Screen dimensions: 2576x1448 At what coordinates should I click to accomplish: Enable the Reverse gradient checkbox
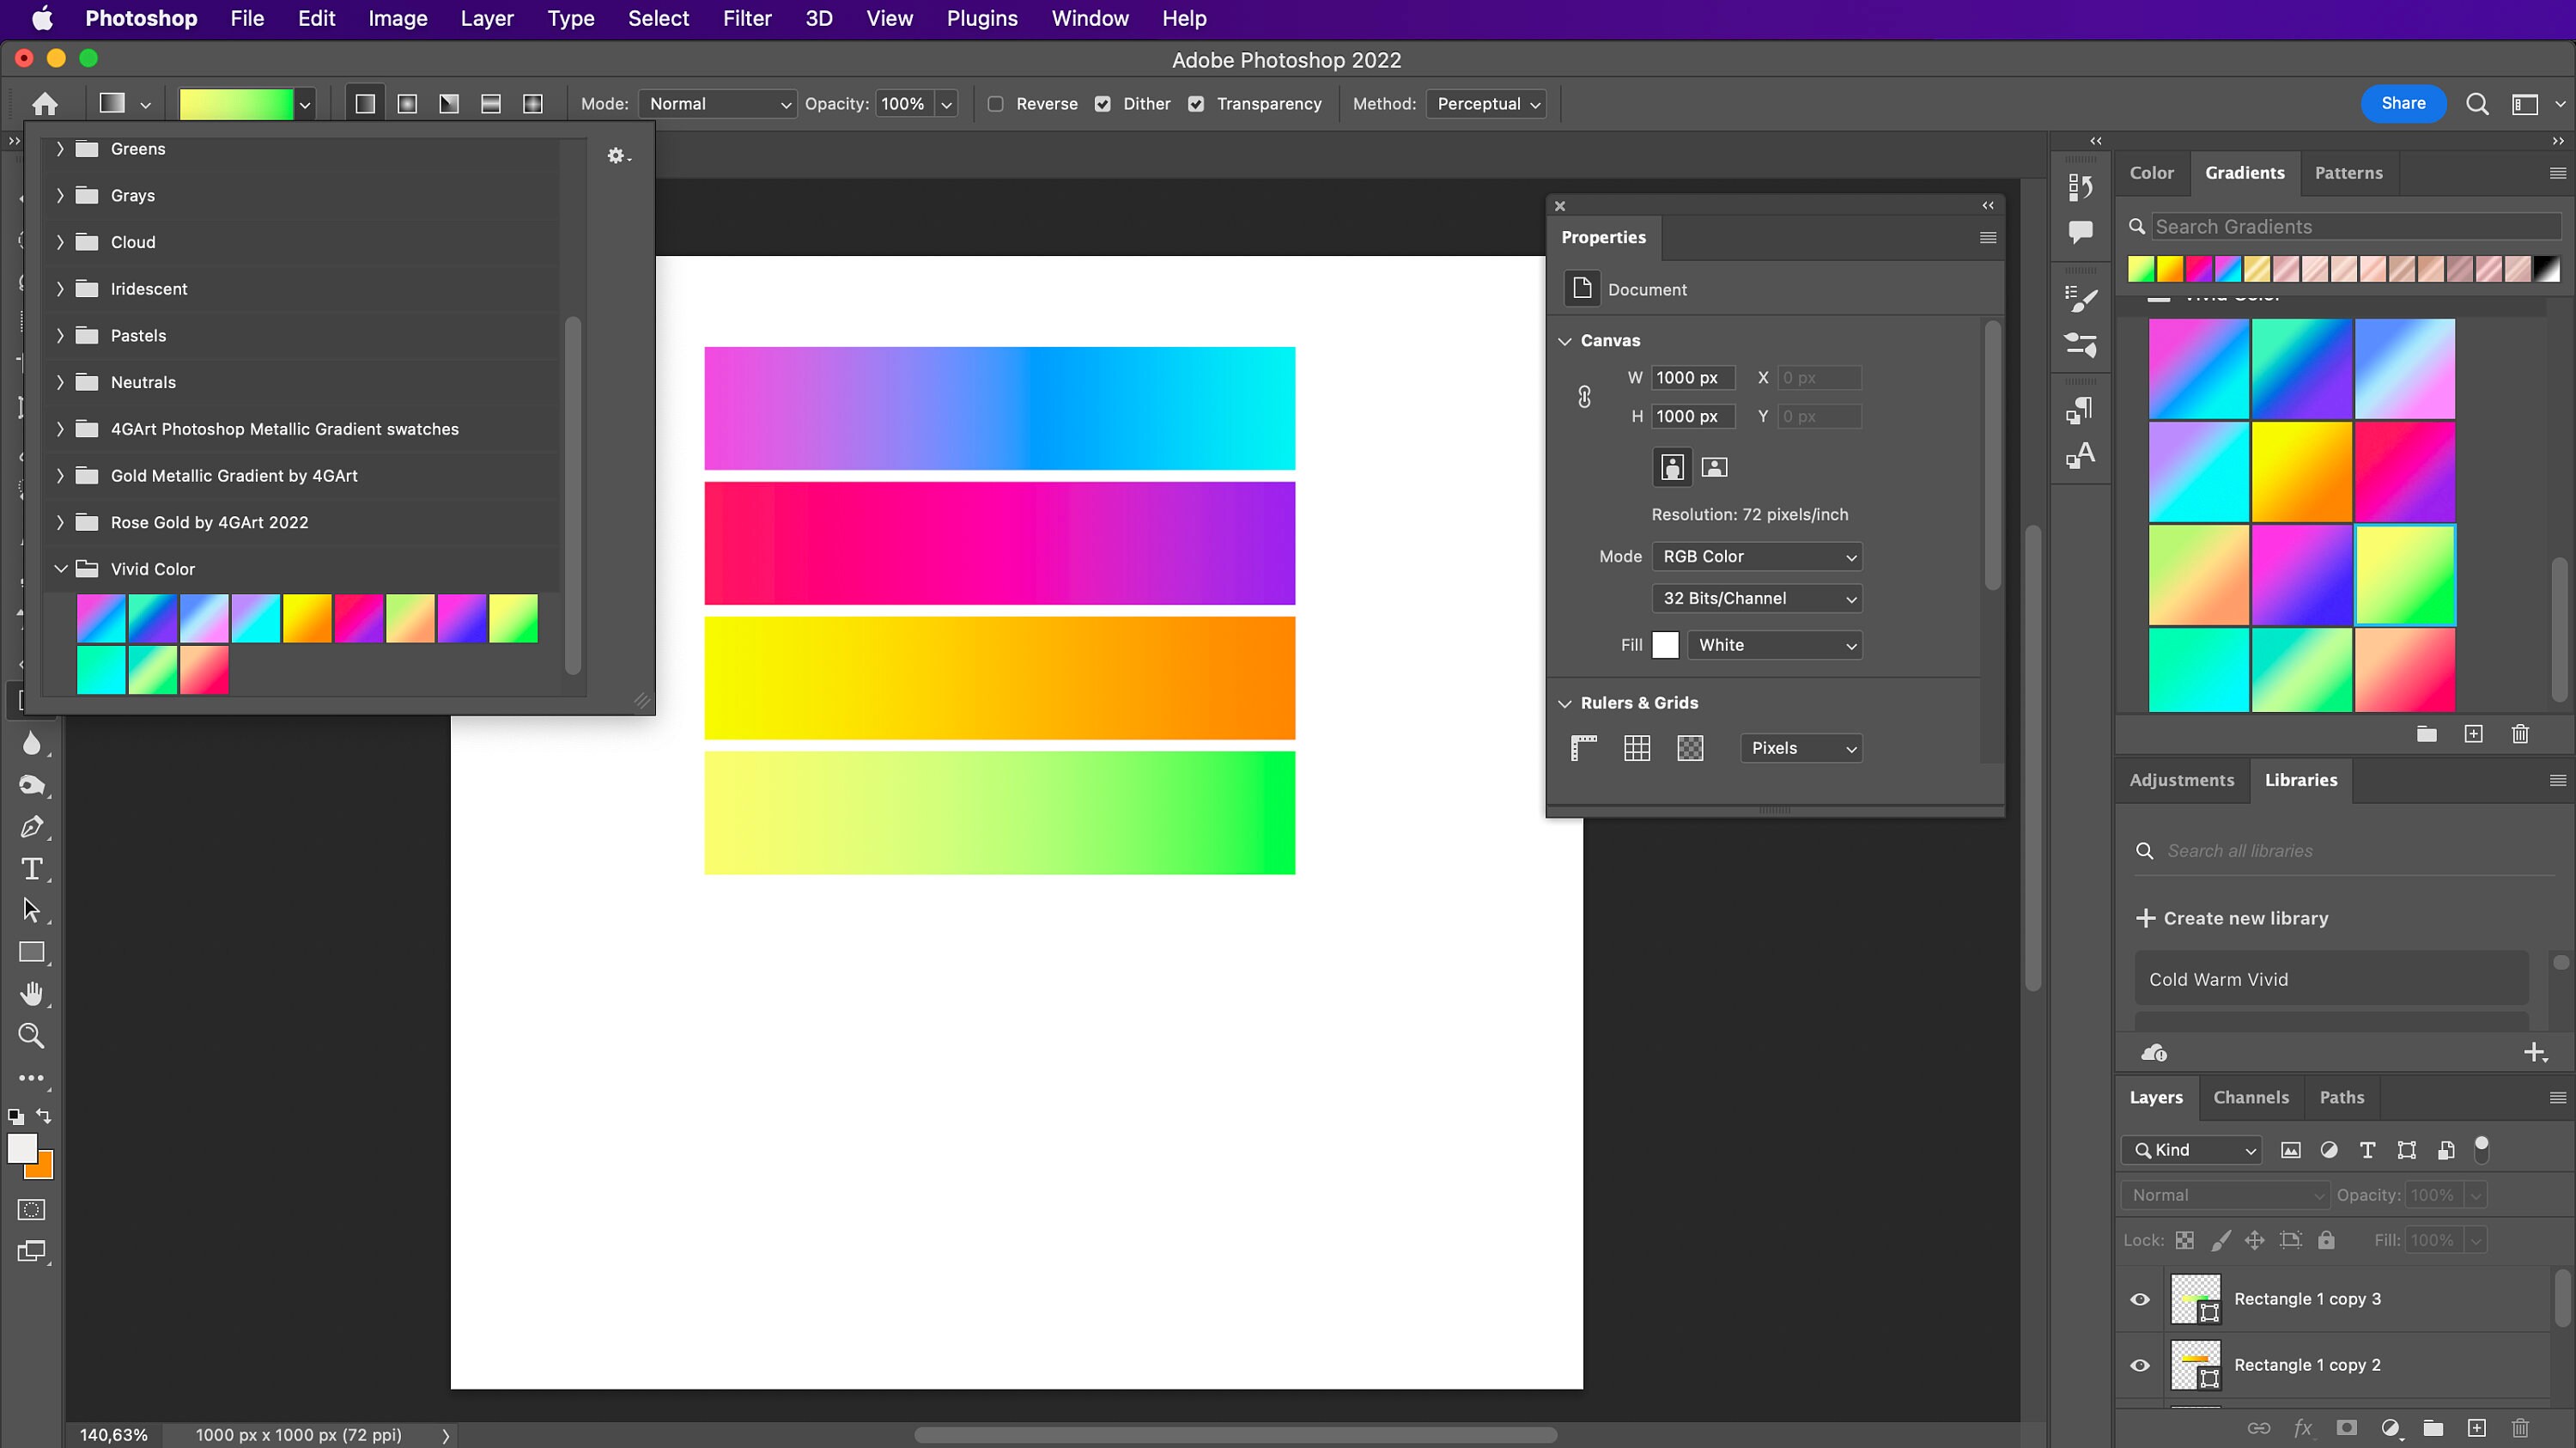click(995, 104)
